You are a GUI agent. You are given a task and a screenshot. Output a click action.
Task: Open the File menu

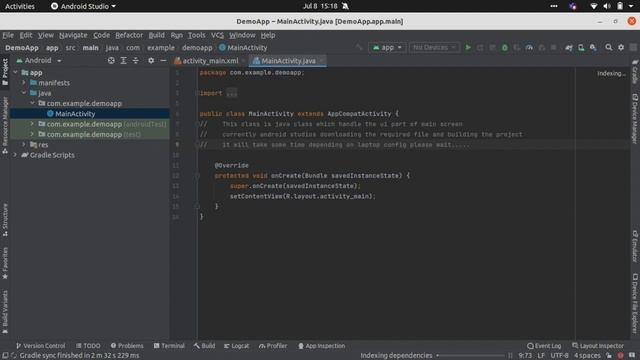coord(8,35)
